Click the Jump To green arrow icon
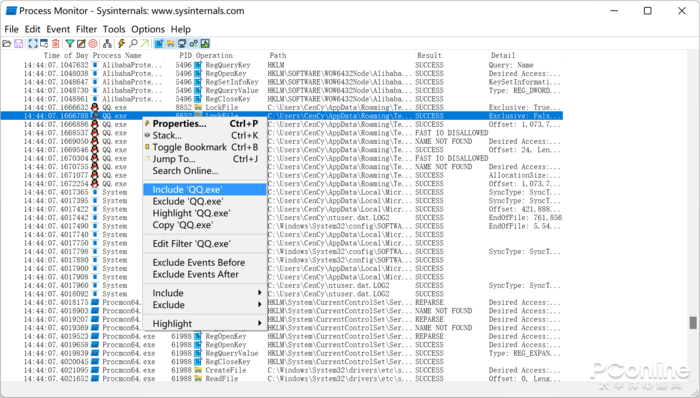700x398 pixels. (145, 43)
